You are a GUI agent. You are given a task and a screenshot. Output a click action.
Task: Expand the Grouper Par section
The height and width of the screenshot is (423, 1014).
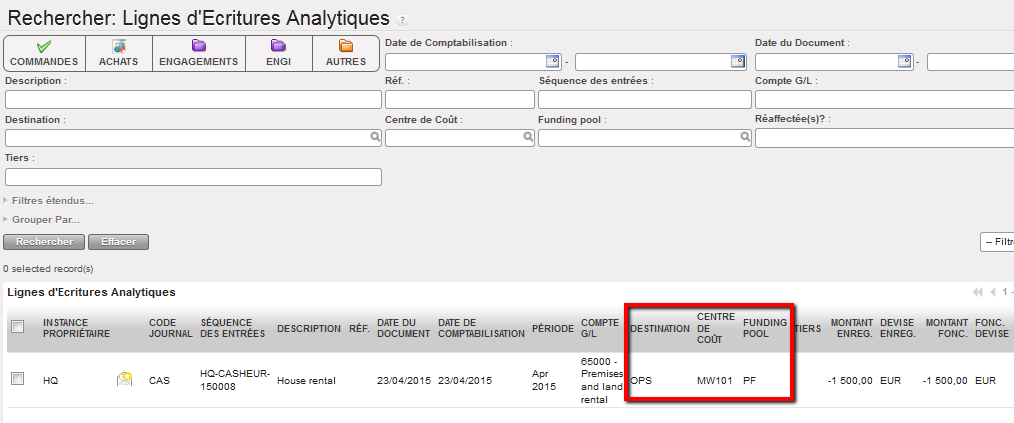pyautogui.click(x=45, y=219)
